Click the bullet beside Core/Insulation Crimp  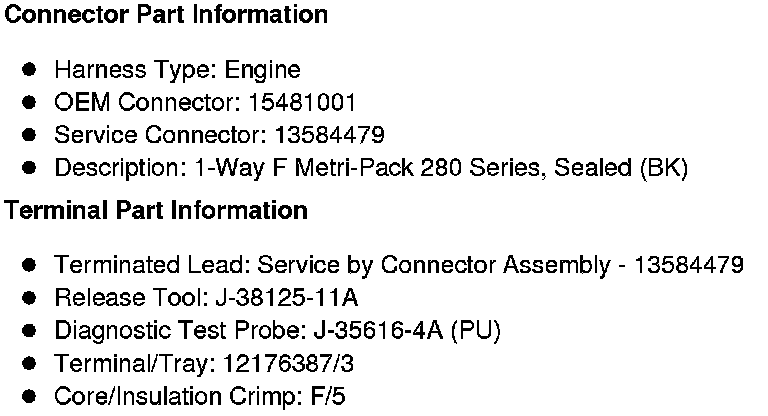[x=29, y=396]
